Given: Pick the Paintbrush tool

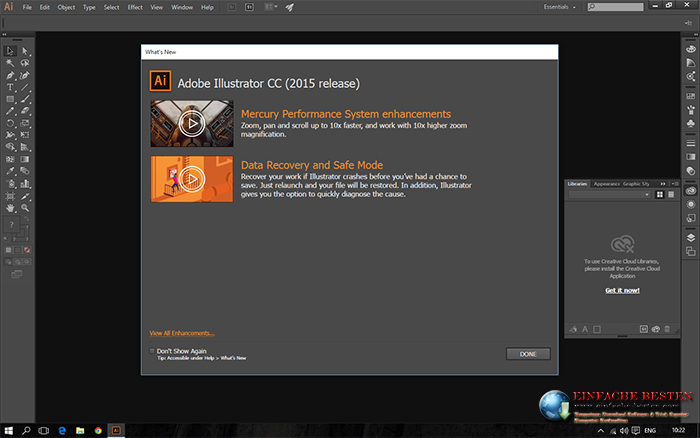Looking at the screenshot, I should (25, 99).
